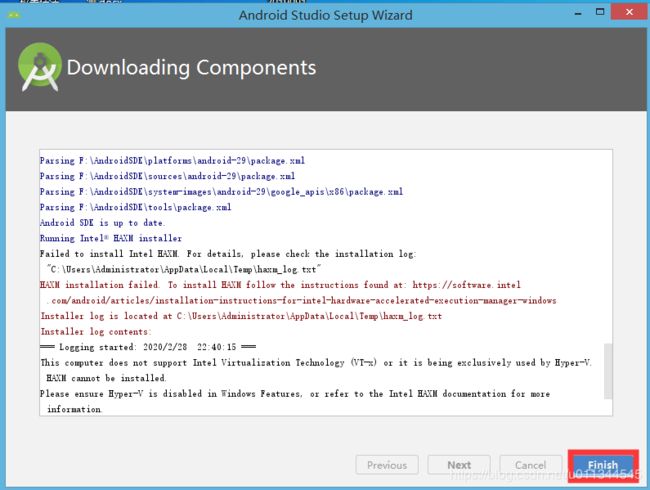Image resolution: width=650 pixels, height=490 pixels.
Task: Click the Finish button
Action: coord(603,465)
